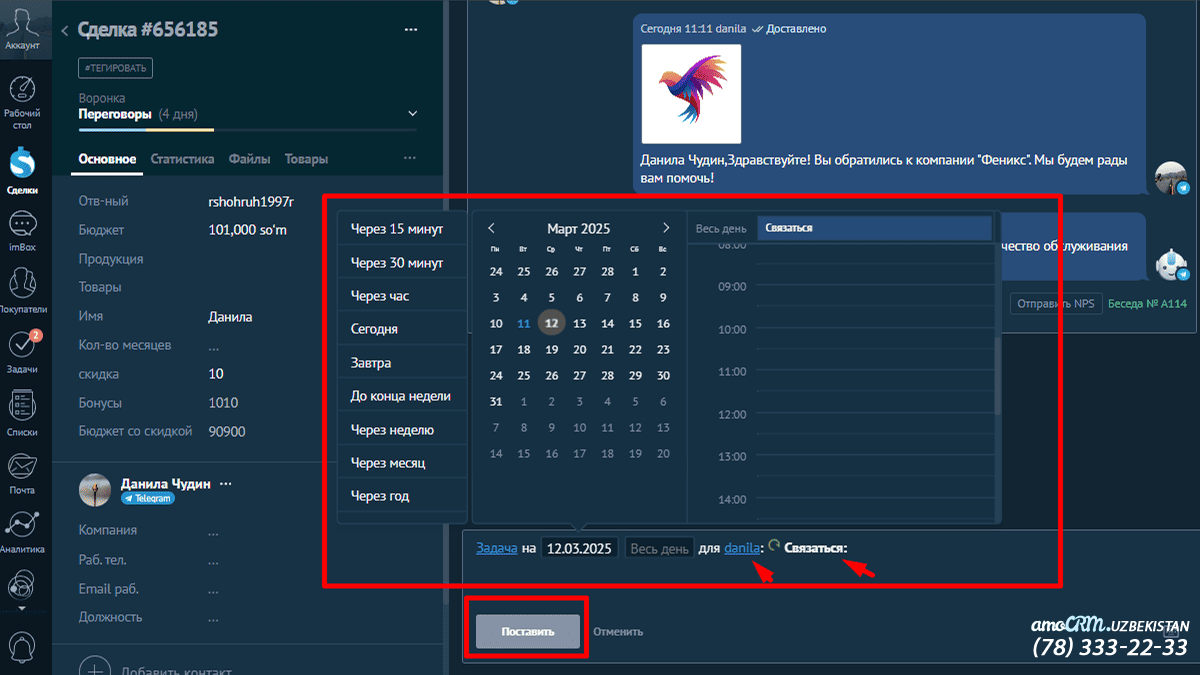Viewport: 1200px width, 675px height.
Task: Click the скидка value 10
Action: [216, 374]
